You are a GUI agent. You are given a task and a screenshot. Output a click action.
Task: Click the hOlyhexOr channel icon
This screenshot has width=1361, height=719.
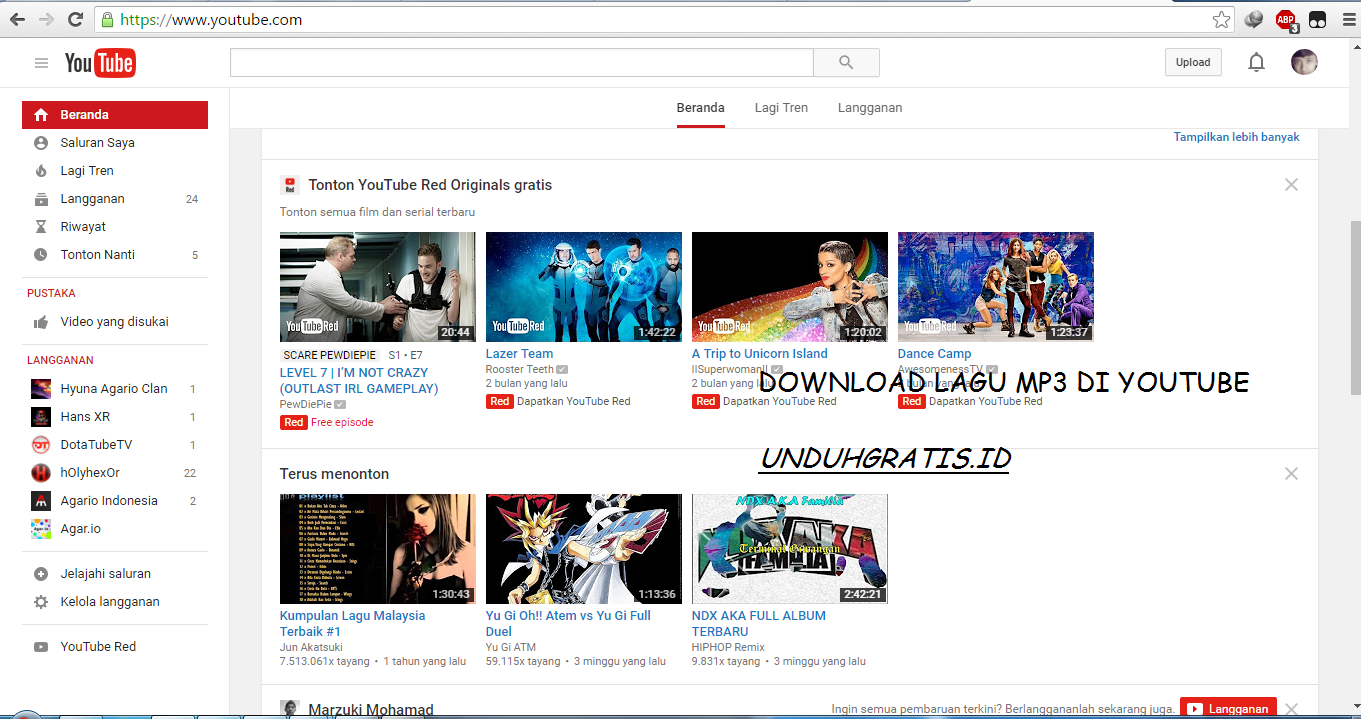[41, 473]
